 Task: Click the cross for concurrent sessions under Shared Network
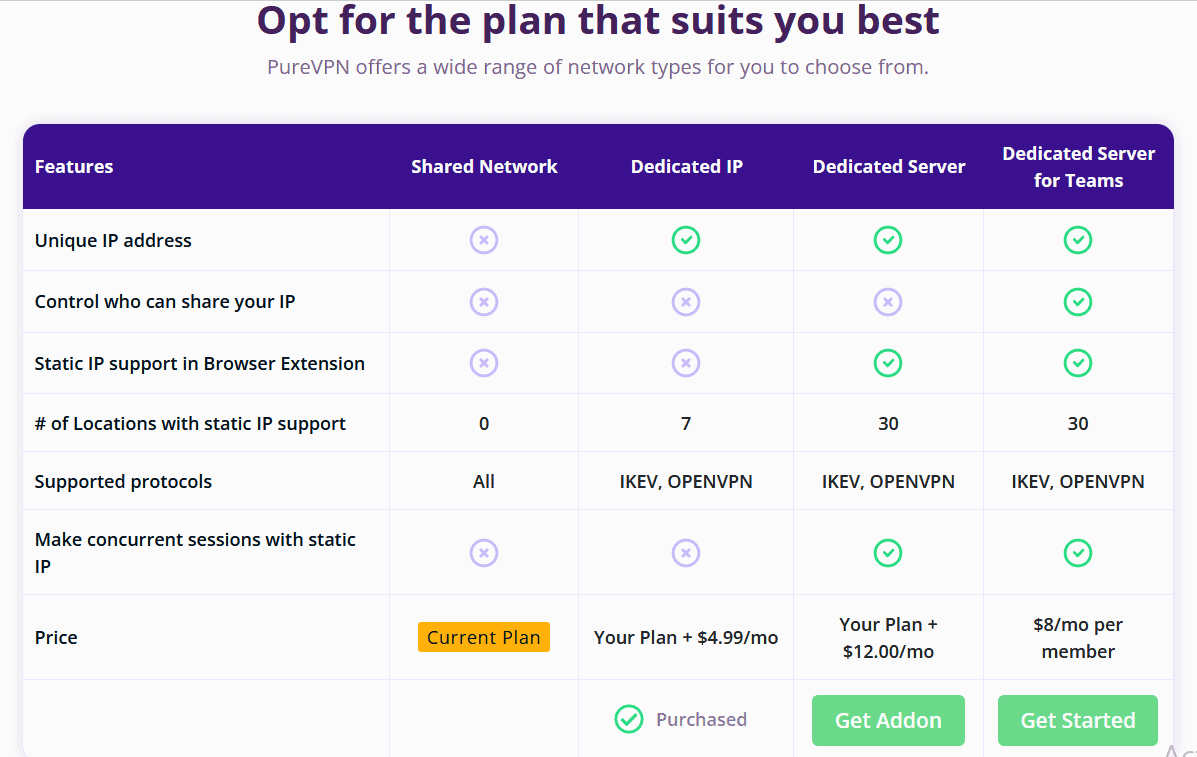click(484, 552)
